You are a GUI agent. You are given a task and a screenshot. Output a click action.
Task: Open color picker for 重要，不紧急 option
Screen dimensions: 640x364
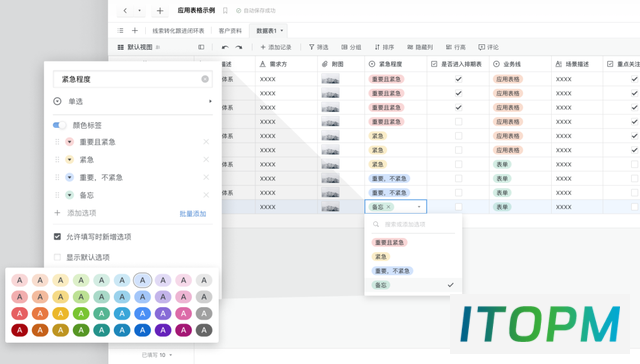tap(69, 178)
